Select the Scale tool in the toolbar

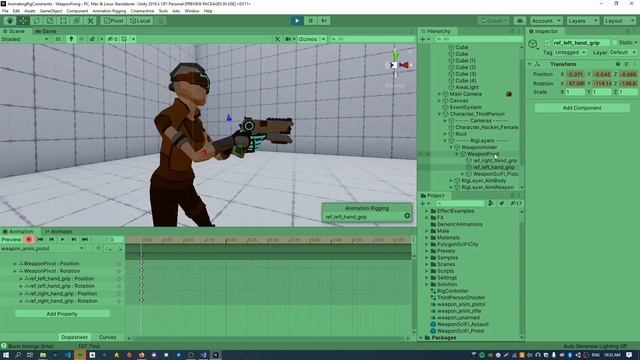(50, 21)
